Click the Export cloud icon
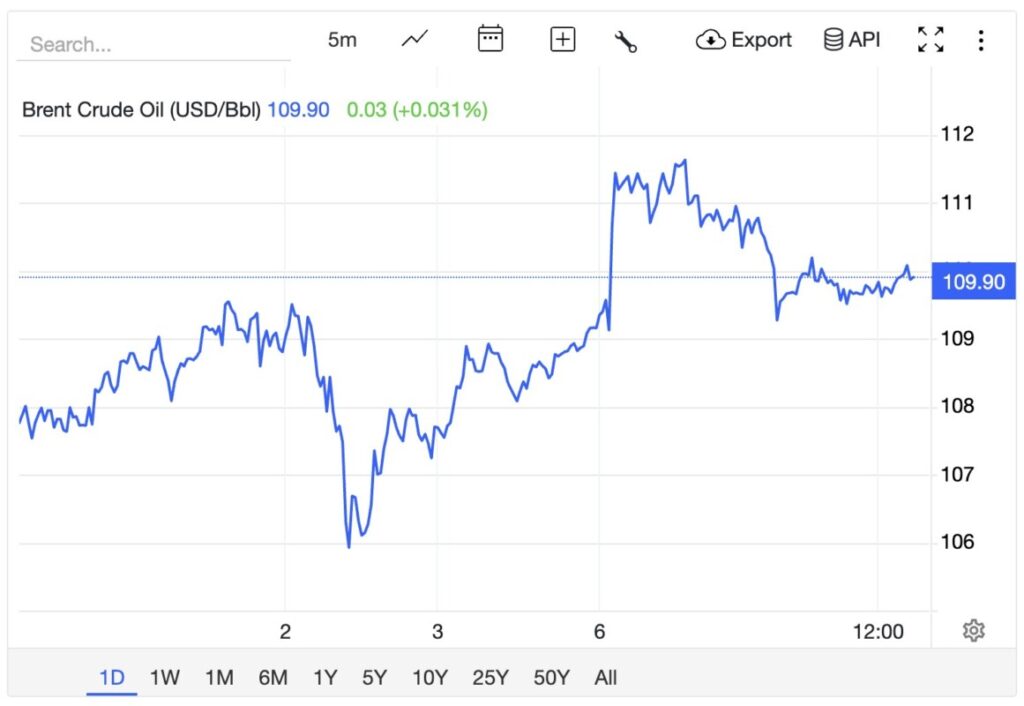The height and width of the screenshot is (706, 1024). [x=710, y=39]
